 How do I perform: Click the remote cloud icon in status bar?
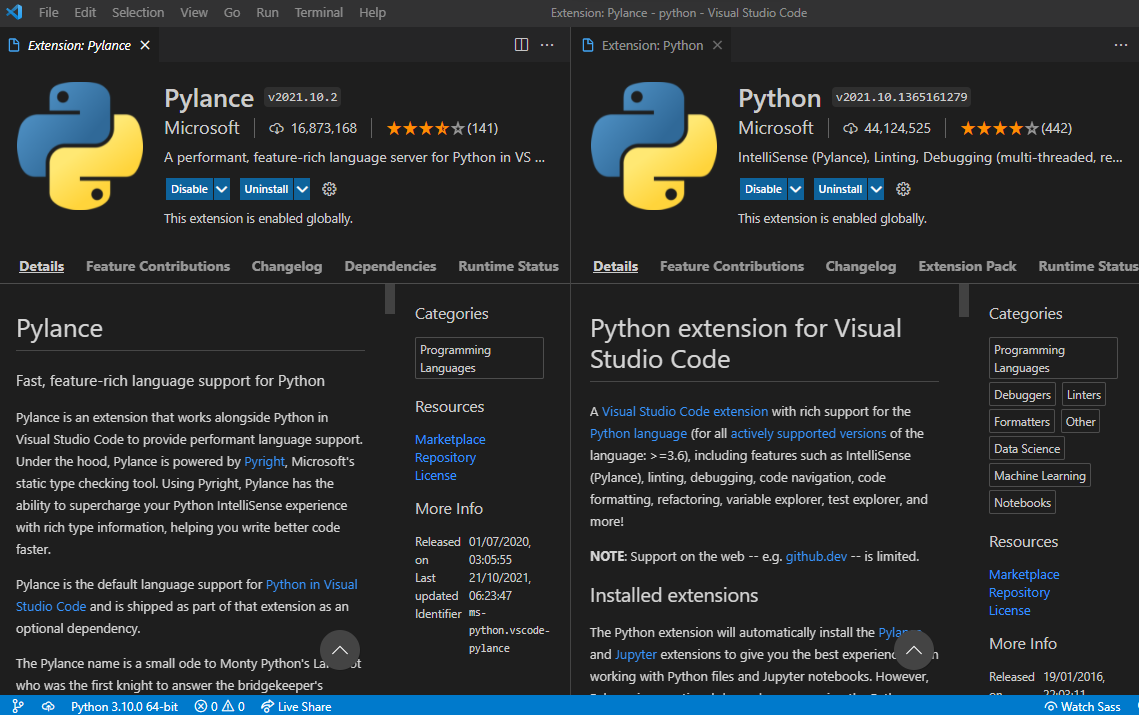click(x=47, y=706)
